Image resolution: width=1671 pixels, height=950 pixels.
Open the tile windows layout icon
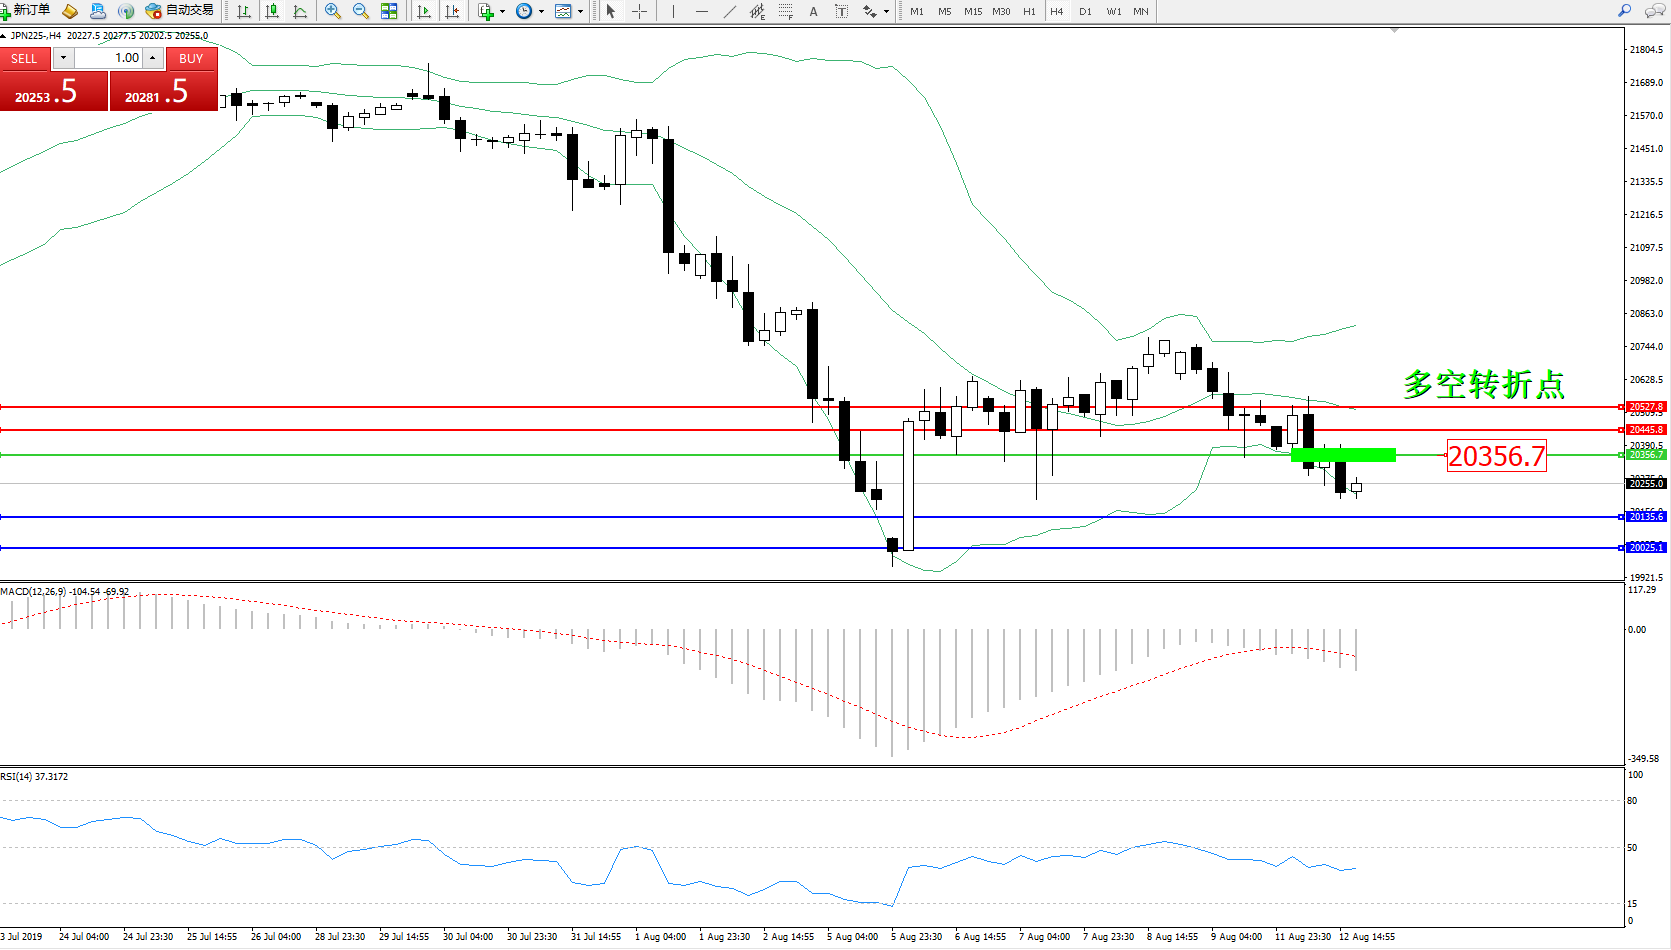389,11
